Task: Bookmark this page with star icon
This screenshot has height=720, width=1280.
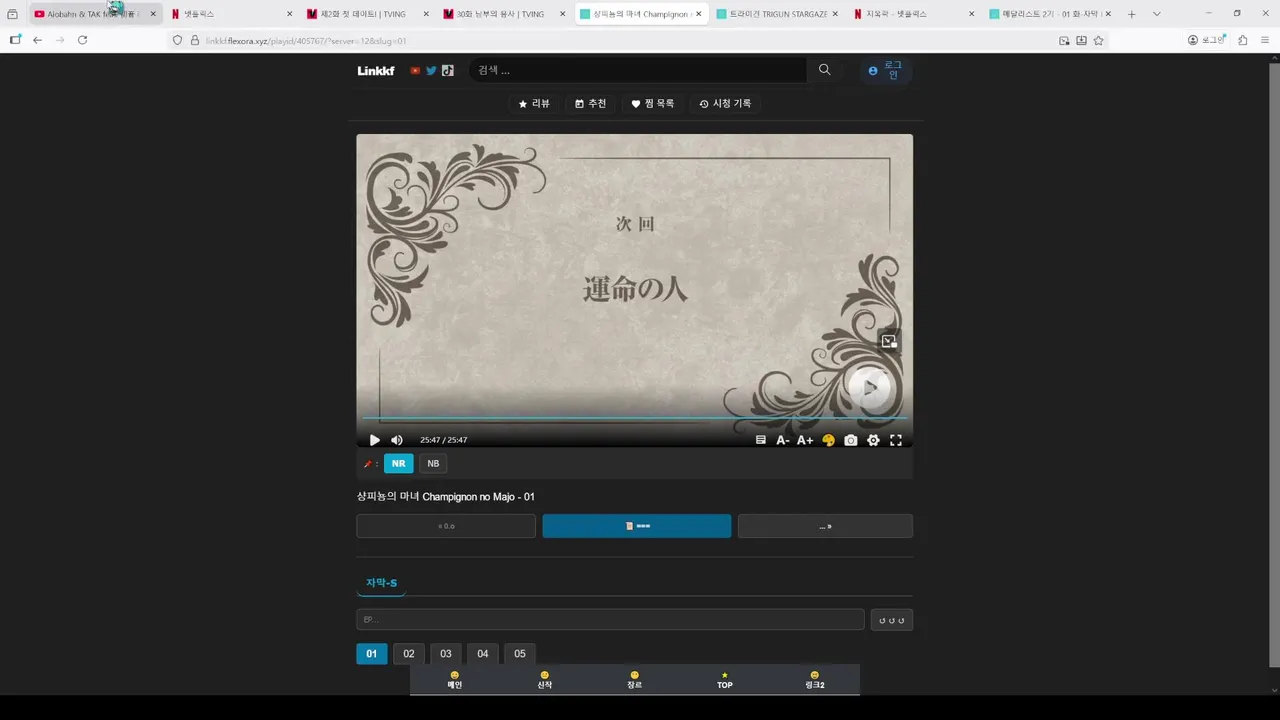Action: tap(1098, 40)
